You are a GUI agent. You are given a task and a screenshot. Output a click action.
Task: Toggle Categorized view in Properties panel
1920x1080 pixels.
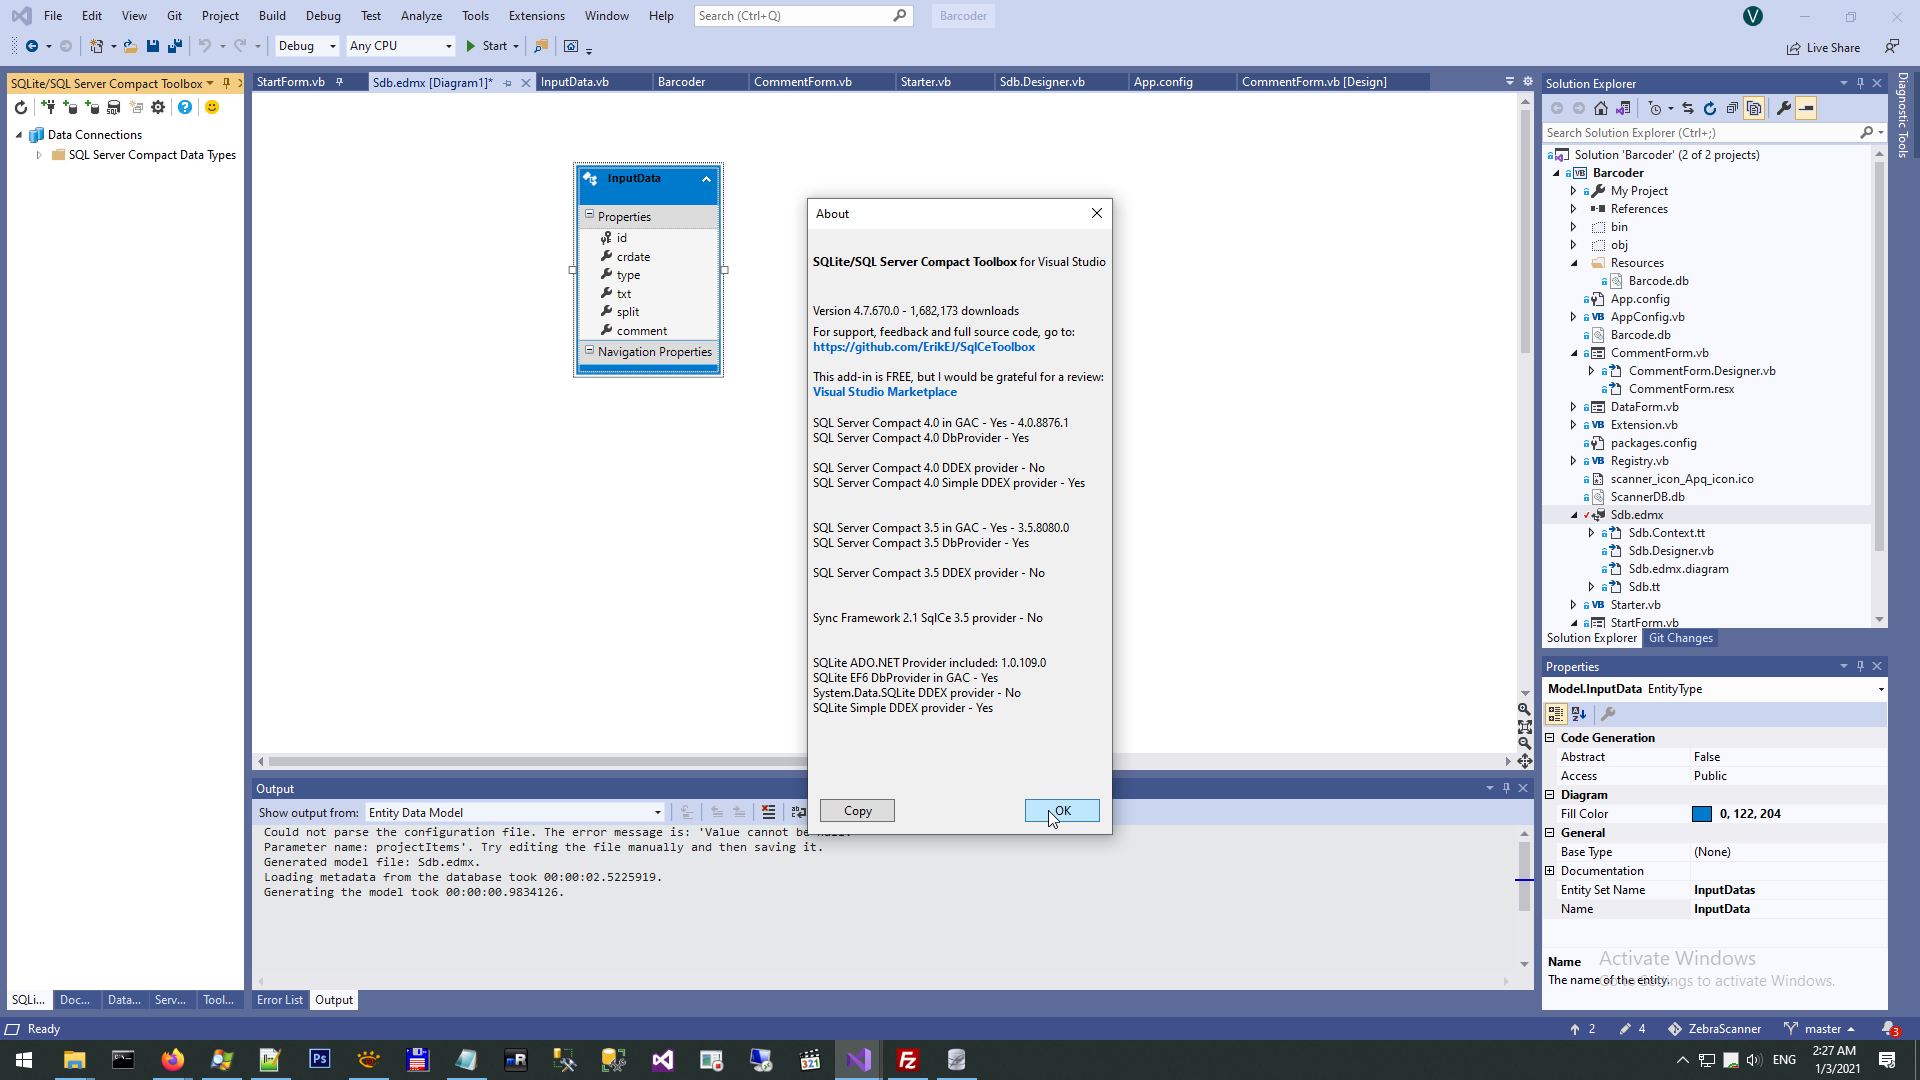point(1556,714)
